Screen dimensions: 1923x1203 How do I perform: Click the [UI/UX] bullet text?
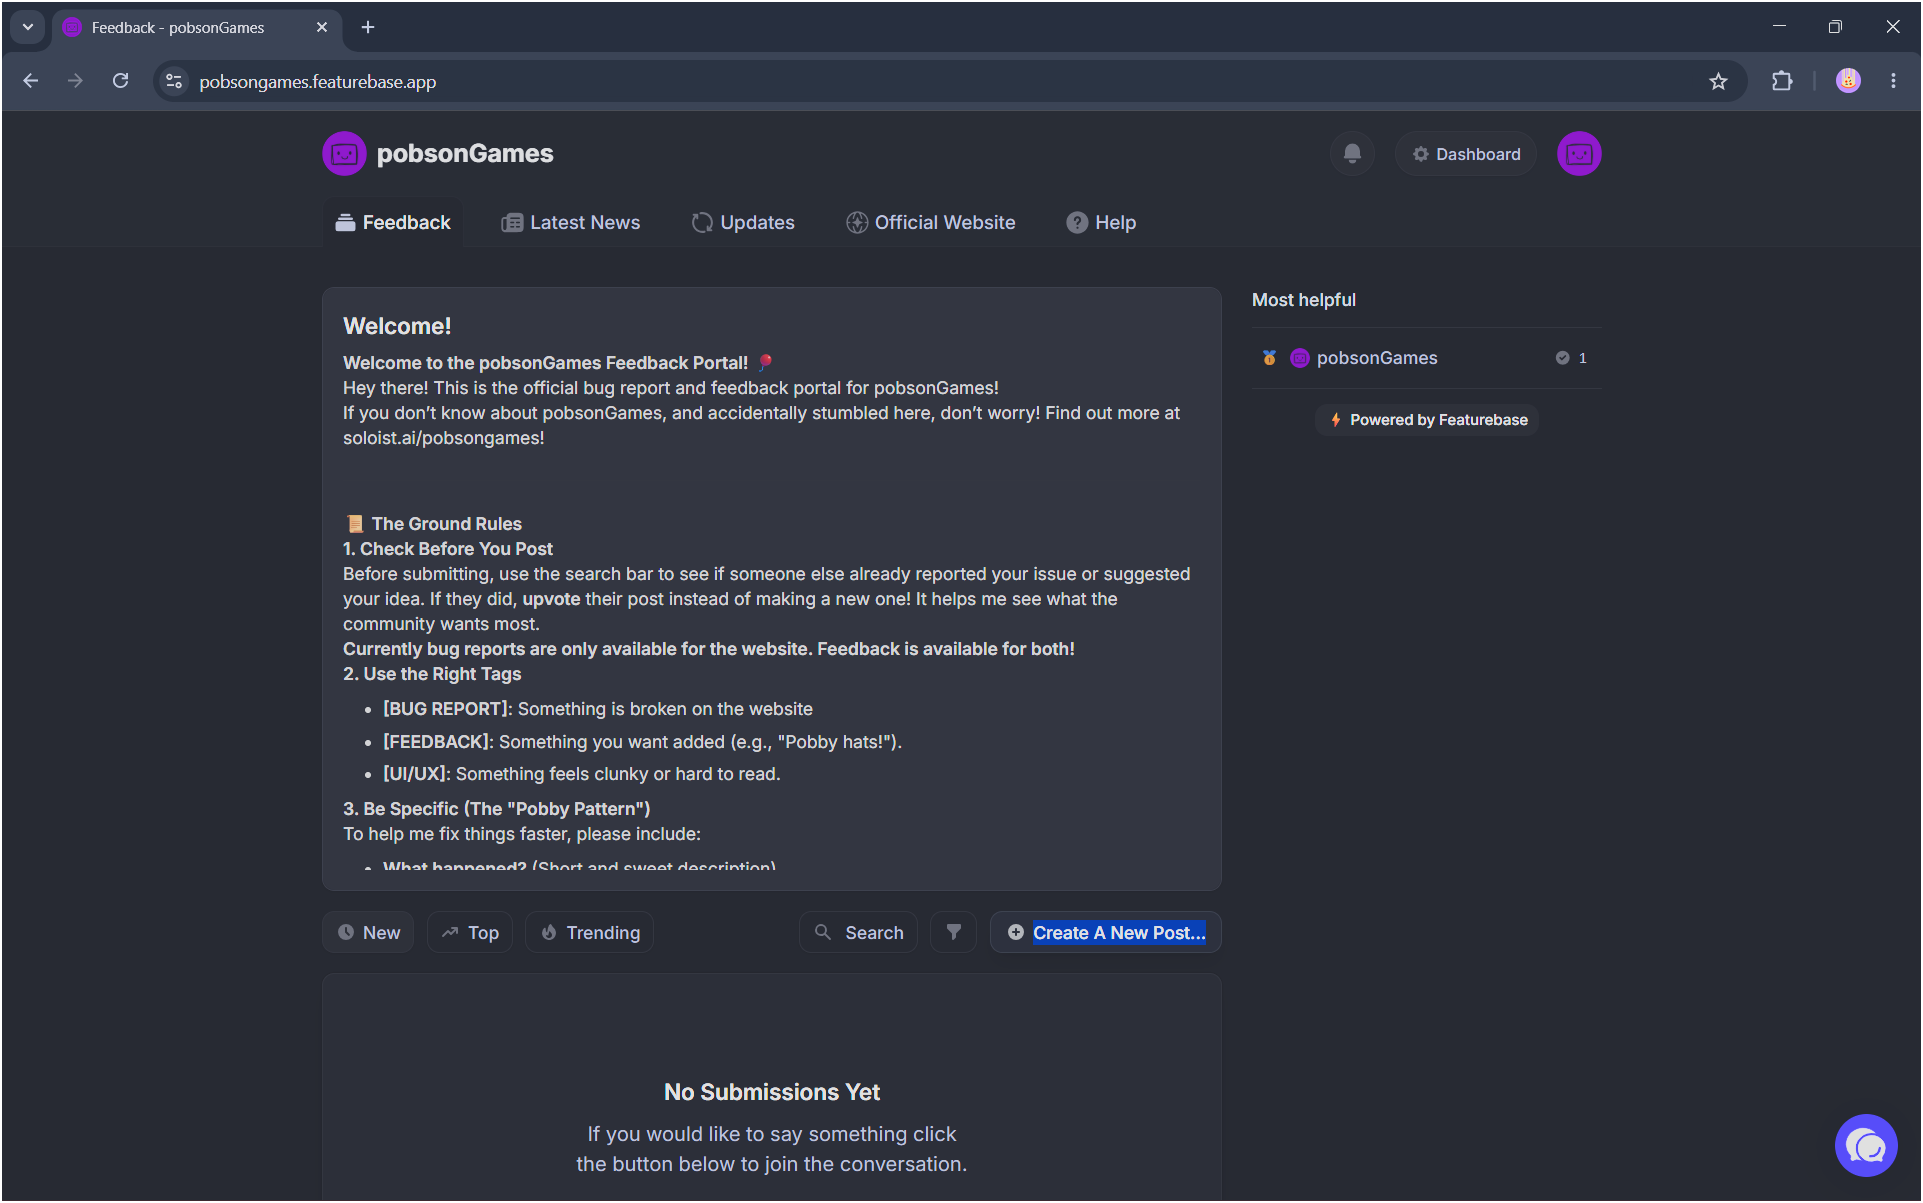coord(582,774)
